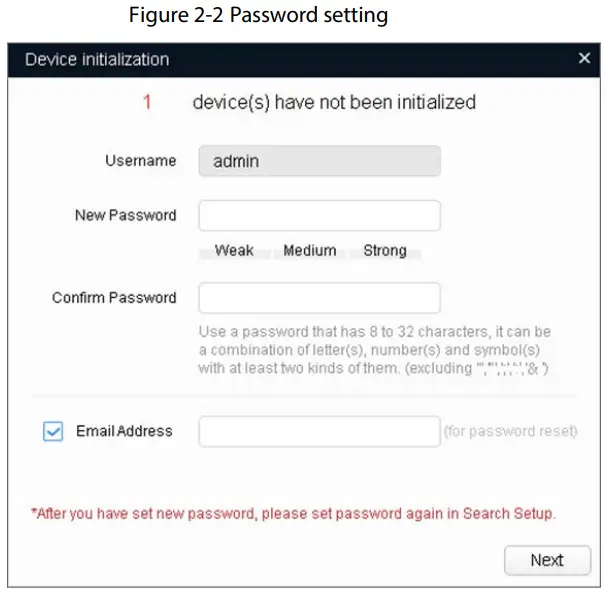Click the New Password input field
The image size is (607, 594).
(x=319, y=216)
